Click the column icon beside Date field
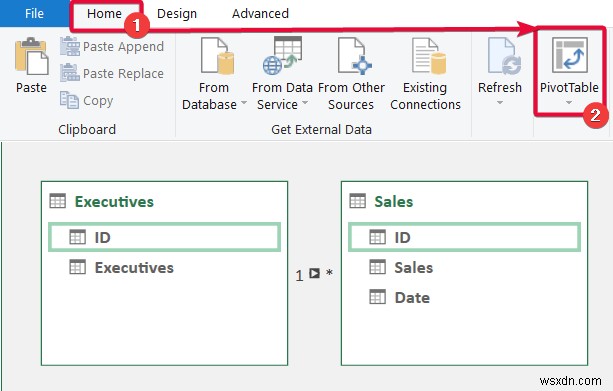This screenshot has height=391, width=613. tap(378, 297)
